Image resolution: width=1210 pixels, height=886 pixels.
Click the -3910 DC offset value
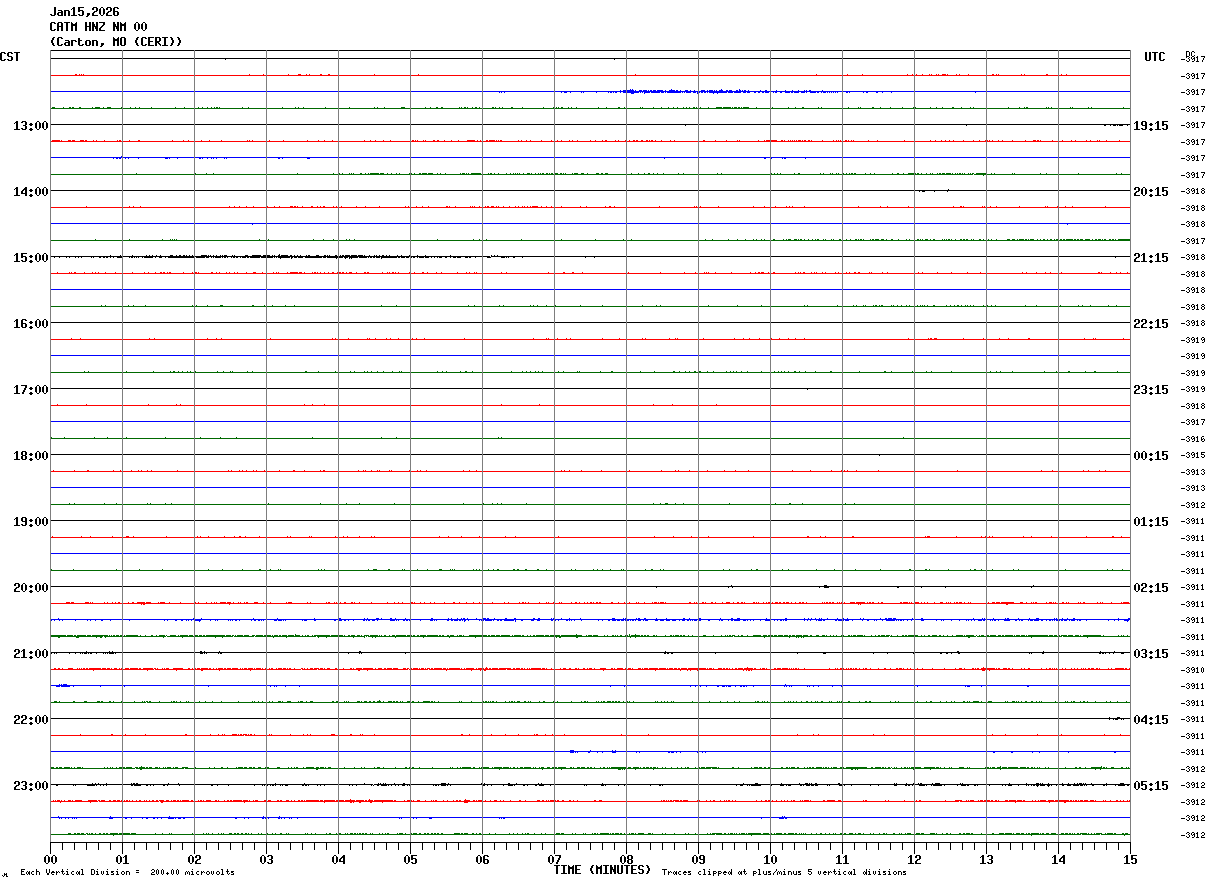pyautogui.click(x=1193, y=670)
